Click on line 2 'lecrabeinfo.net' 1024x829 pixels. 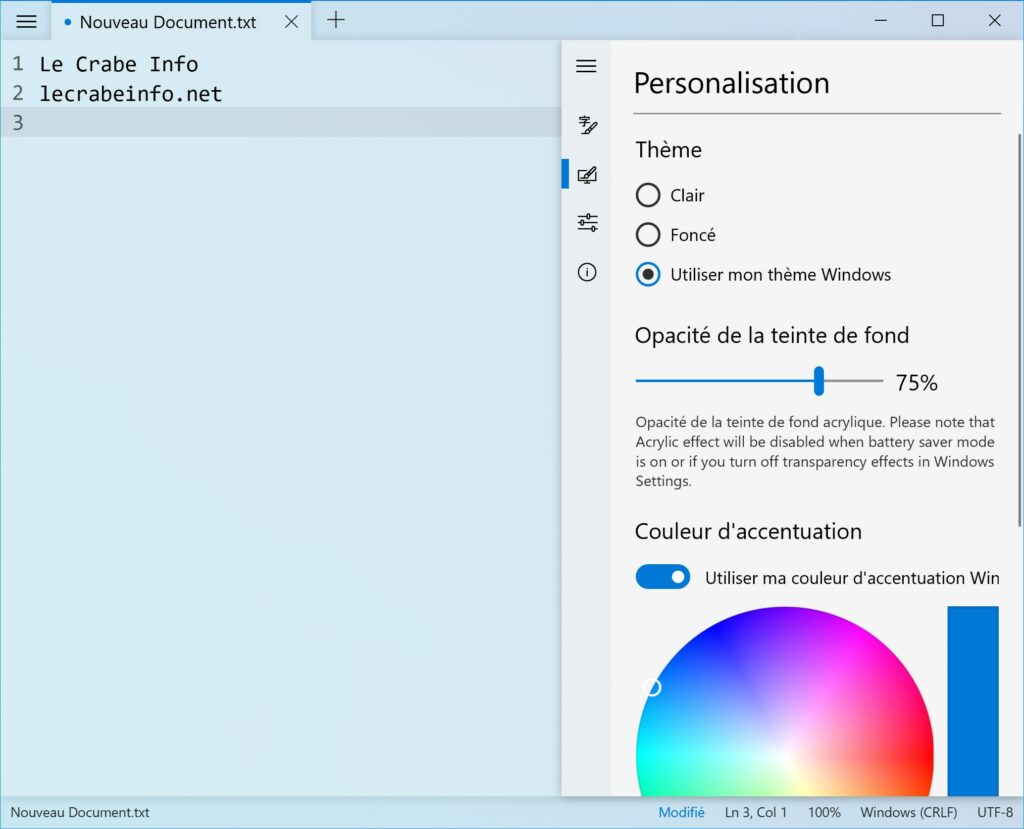(131, 93)
